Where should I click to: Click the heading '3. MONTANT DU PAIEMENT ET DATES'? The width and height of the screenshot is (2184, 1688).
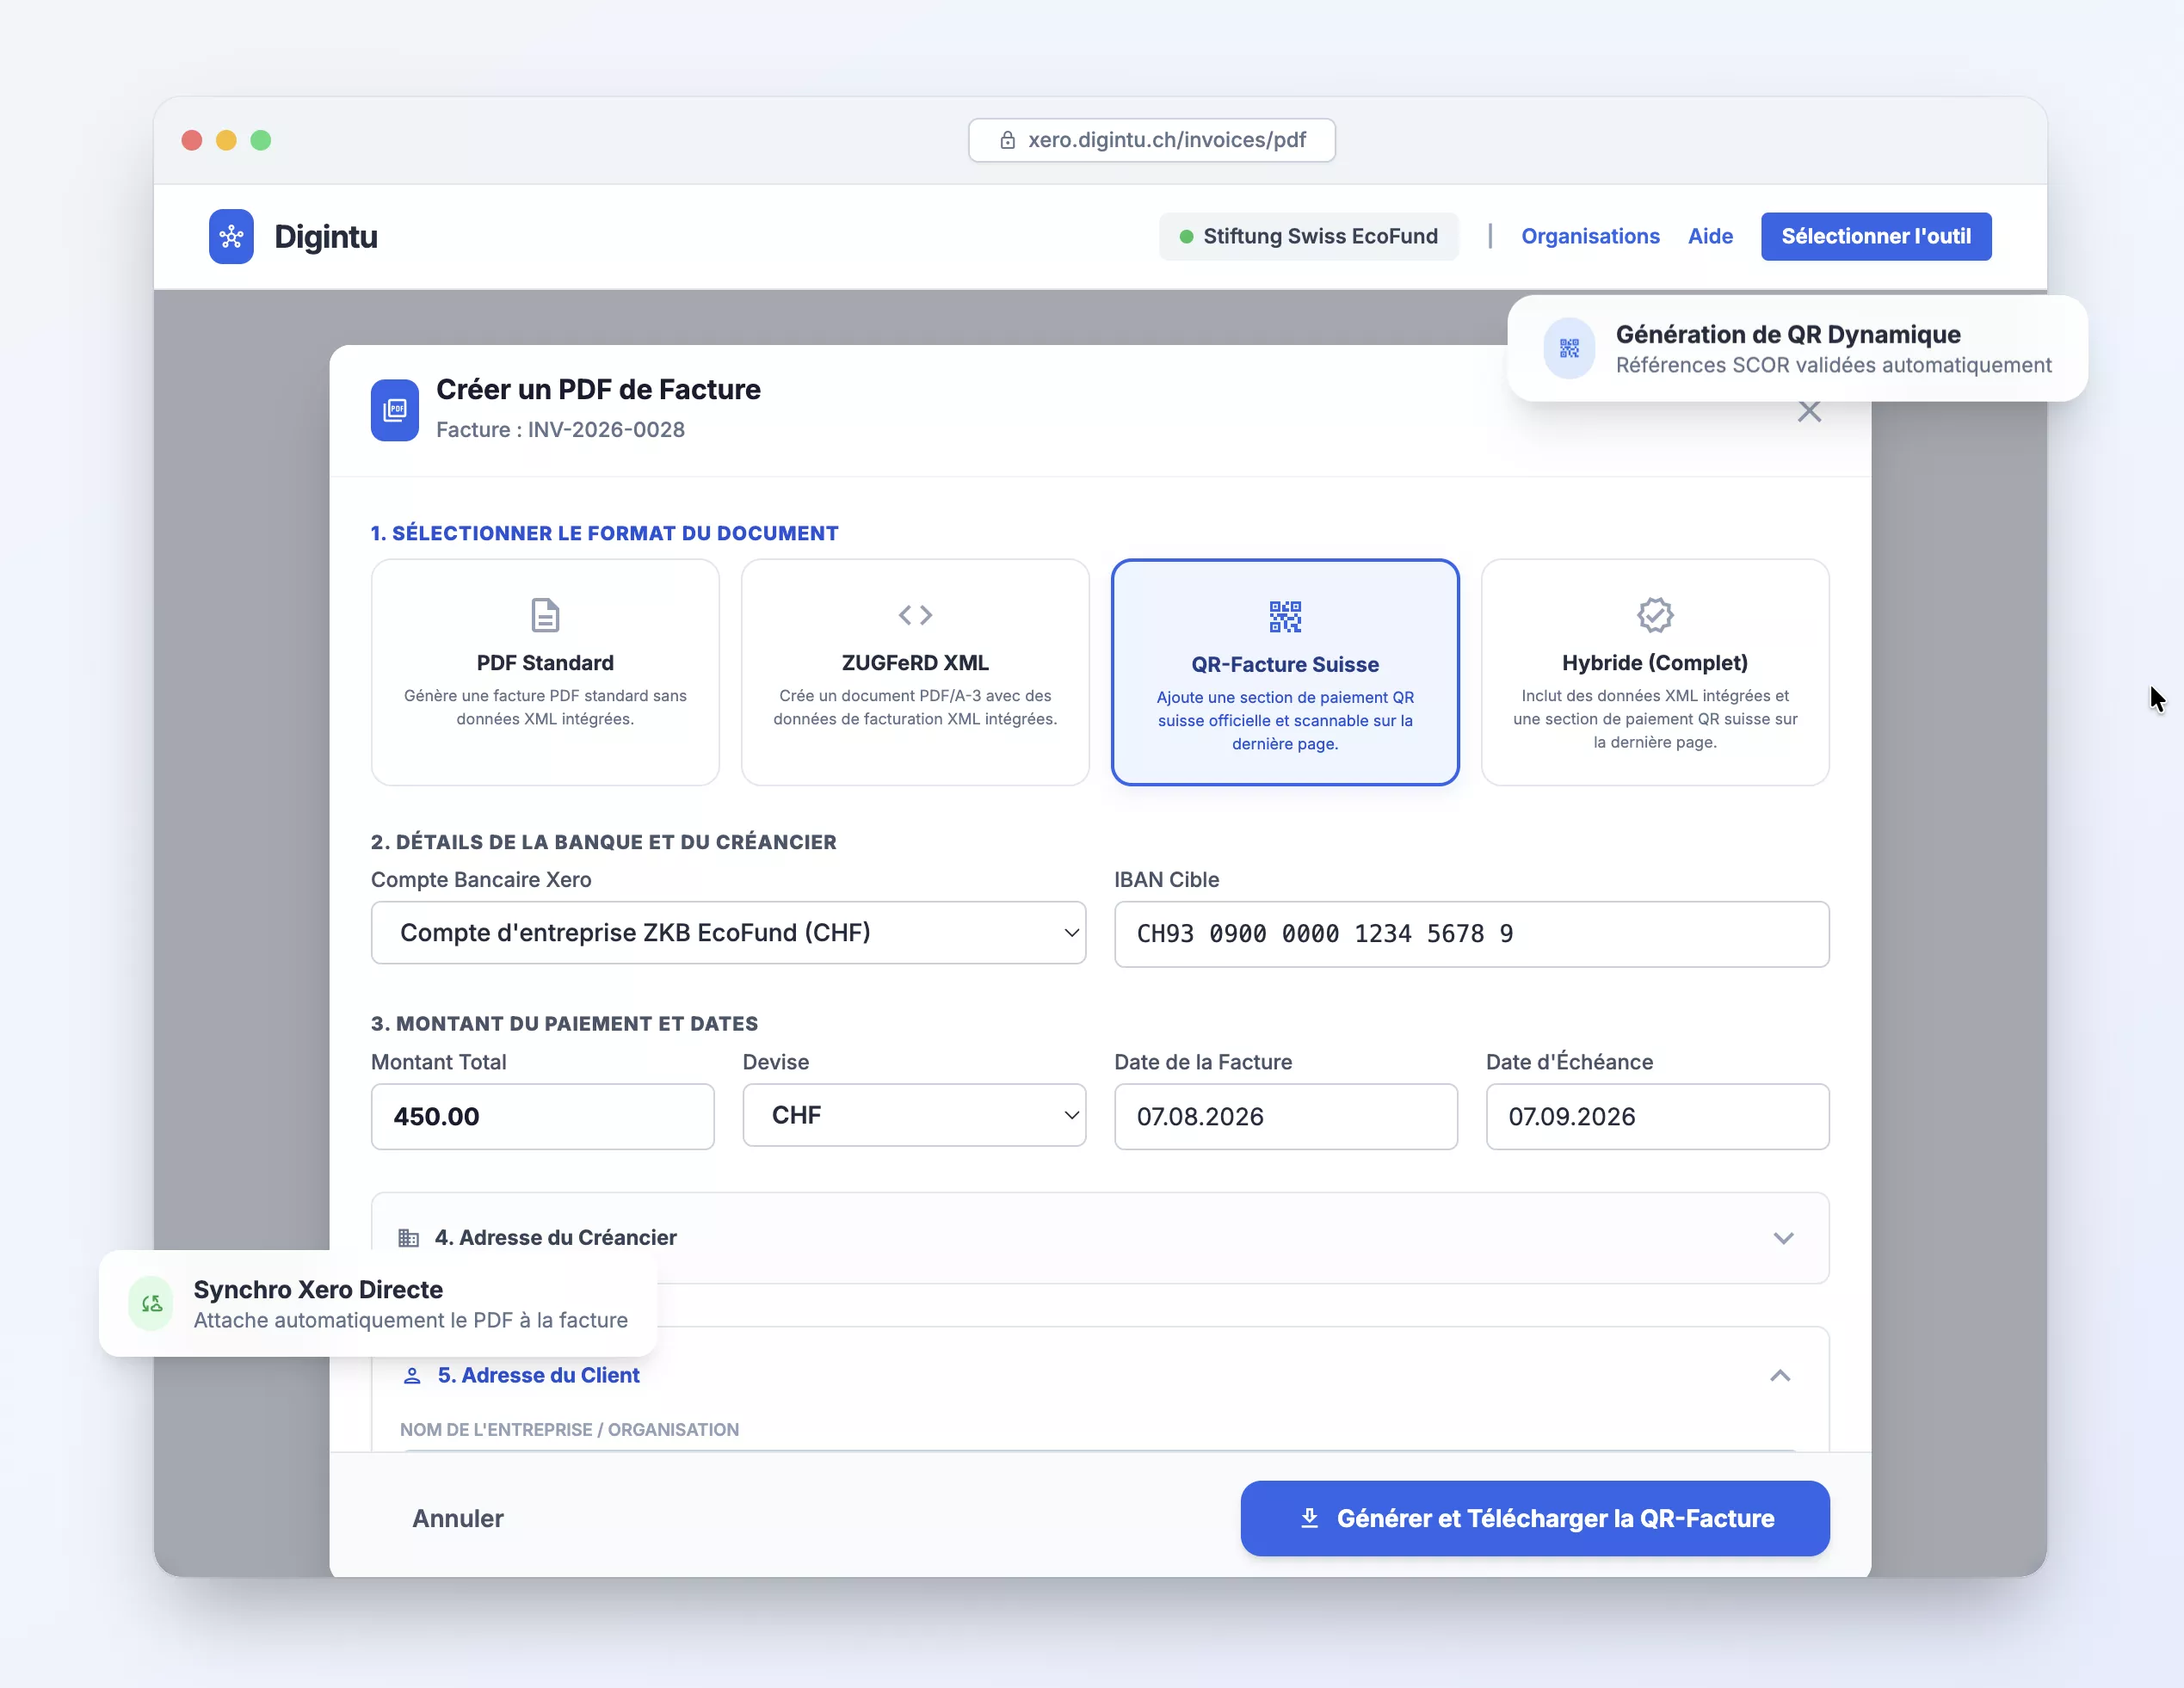pos(564,1024)
